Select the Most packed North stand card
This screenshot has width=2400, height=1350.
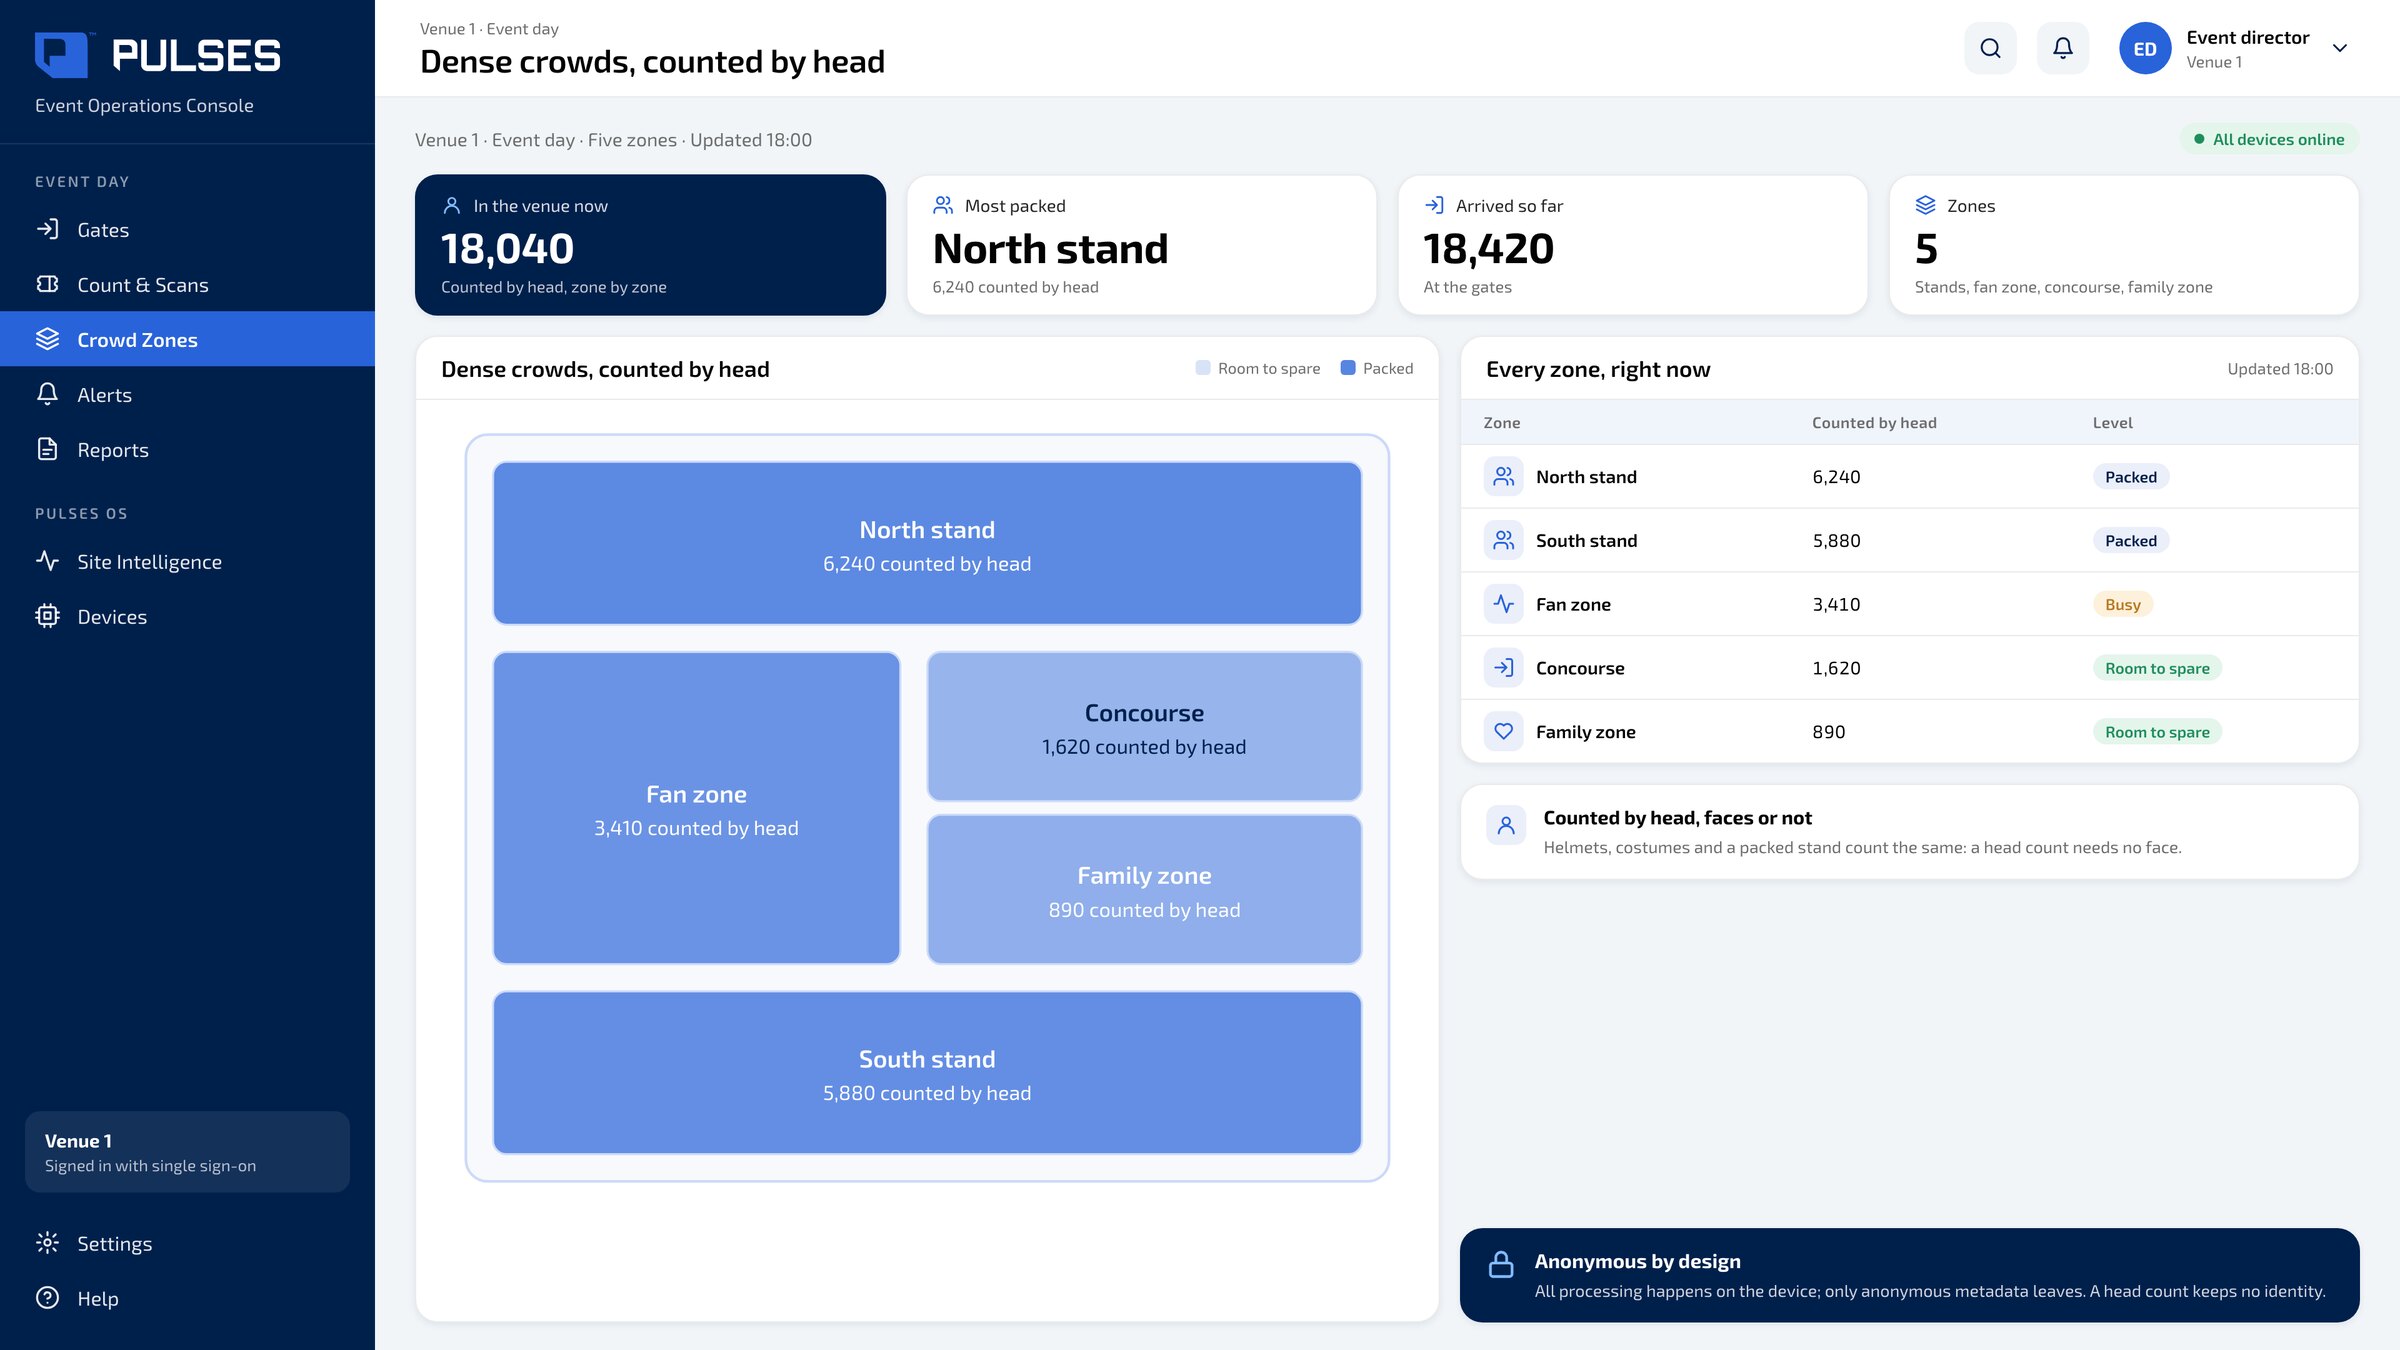click(x=1141, y=245)
